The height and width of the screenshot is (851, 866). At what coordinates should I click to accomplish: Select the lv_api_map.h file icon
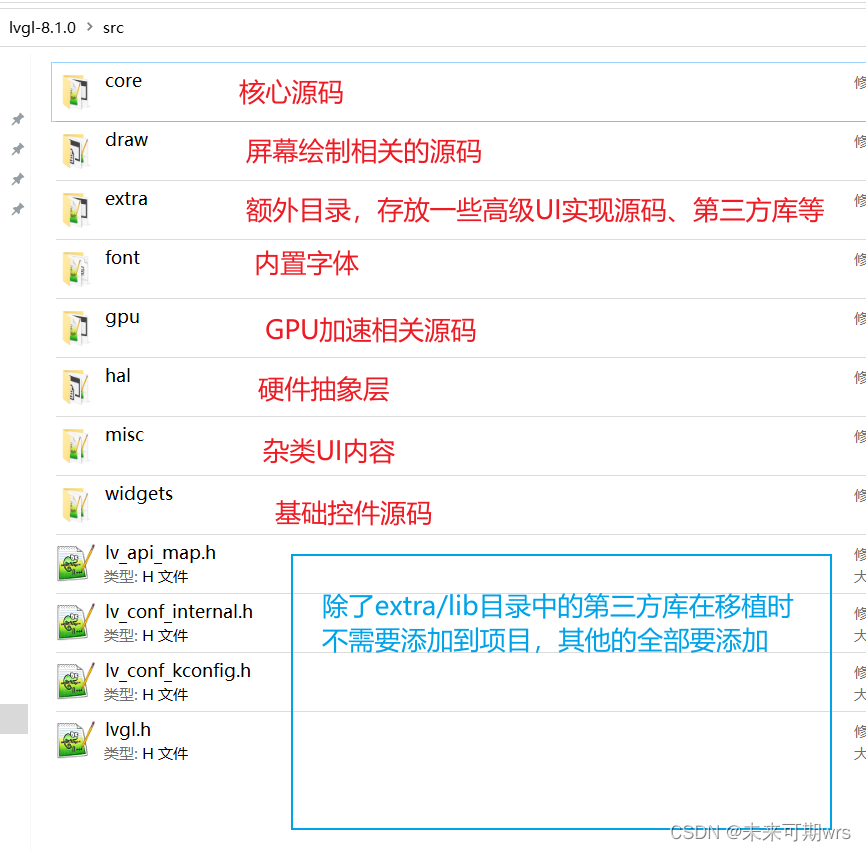[76, 563]
